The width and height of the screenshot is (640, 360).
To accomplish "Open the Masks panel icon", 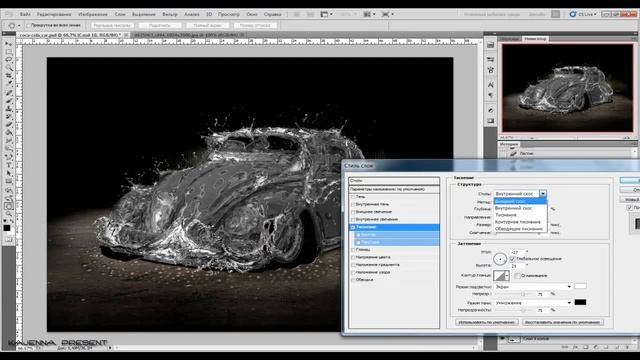I will (x=491, y=121).
